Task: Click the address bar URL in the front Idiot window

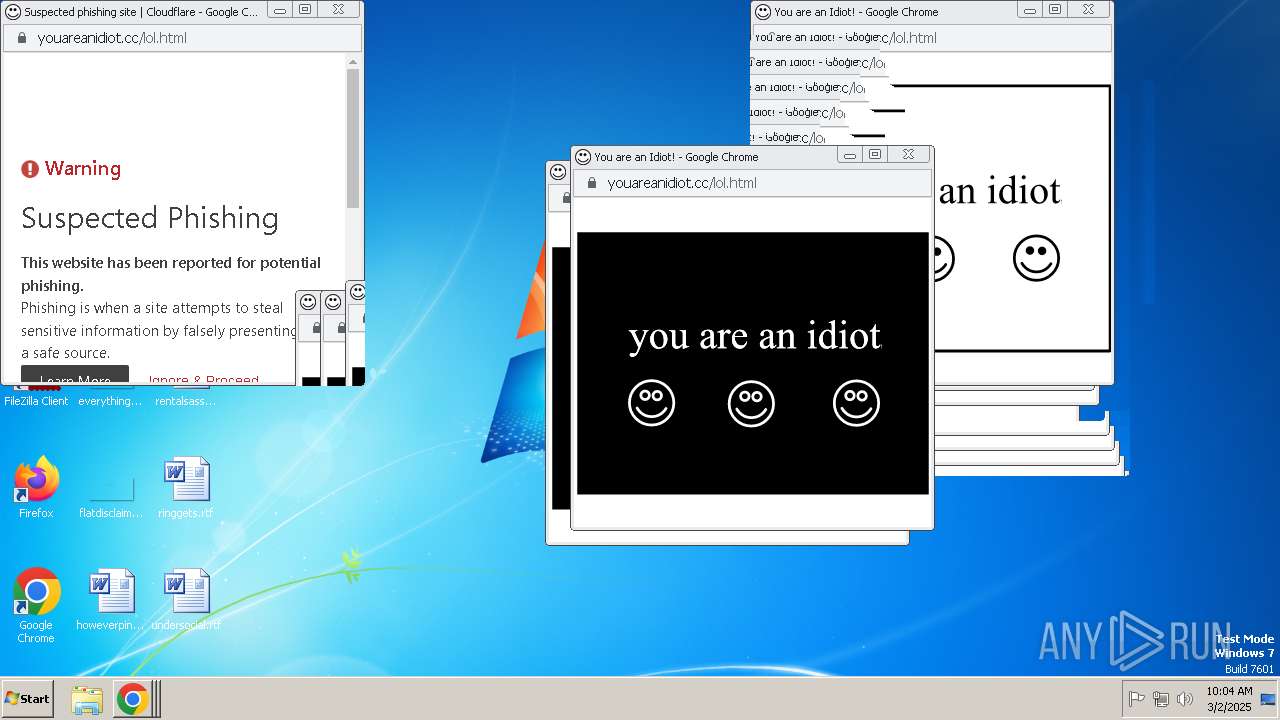Action: click(682, 183)
